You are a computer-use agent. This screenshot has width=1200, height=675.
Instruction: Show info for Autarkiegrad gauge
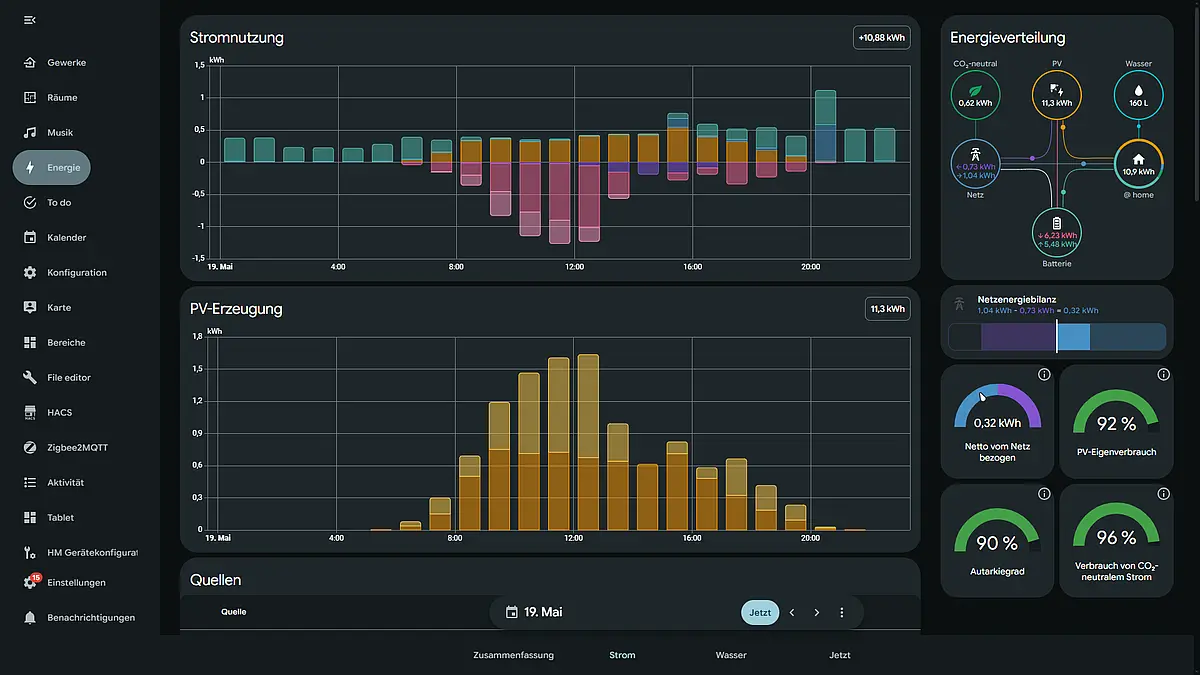click(1044, 494)
